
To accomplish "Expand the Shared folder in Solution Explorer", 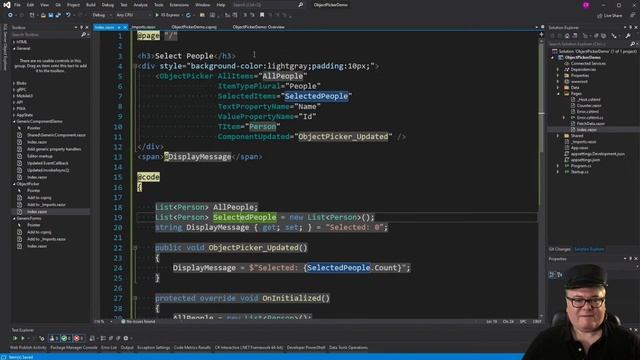I will (558, 136).
